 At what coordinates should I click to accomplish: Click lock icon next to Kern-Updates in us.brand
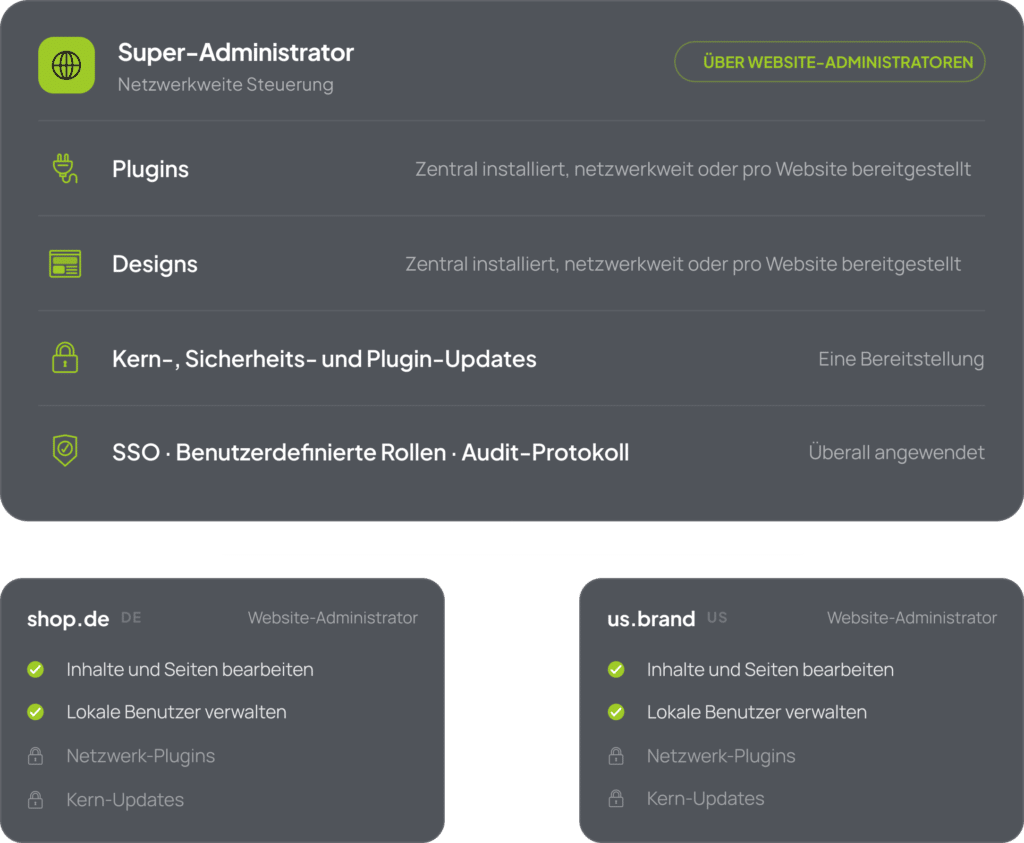click(616, 799)
